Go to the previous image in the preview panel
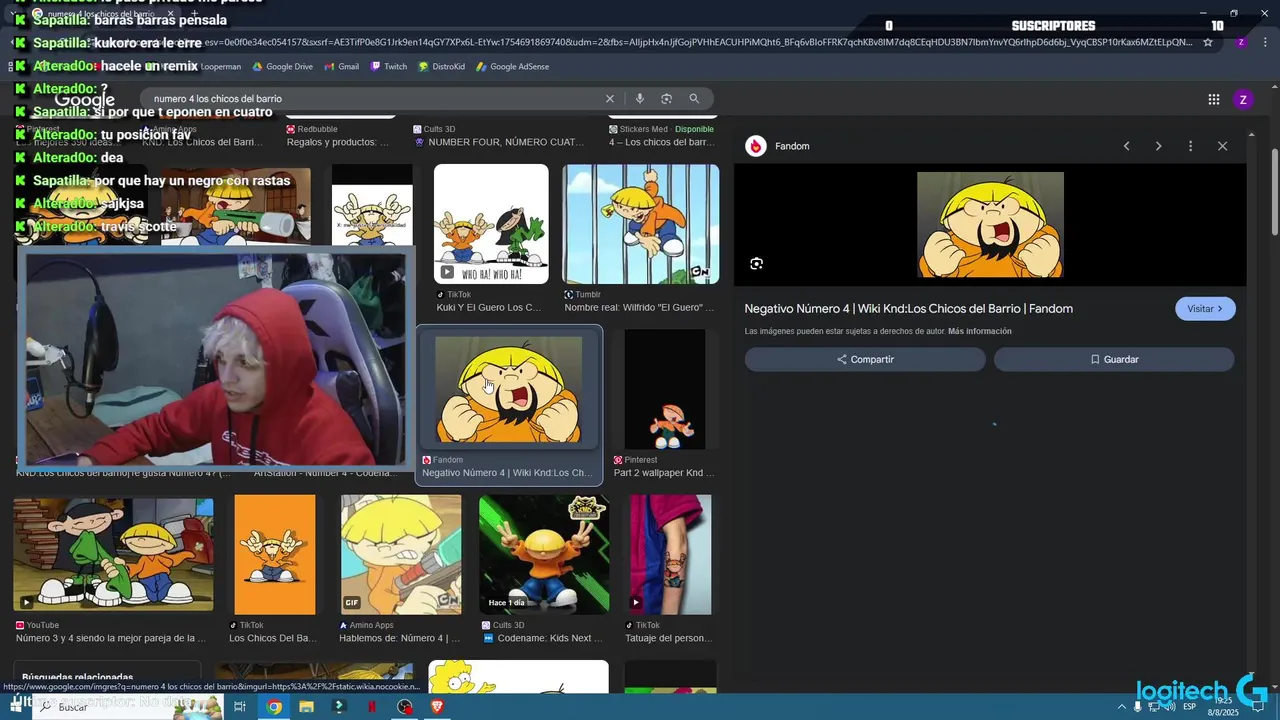The image size is (1280, 720). pyautogui.click(x=1127, y=146)
